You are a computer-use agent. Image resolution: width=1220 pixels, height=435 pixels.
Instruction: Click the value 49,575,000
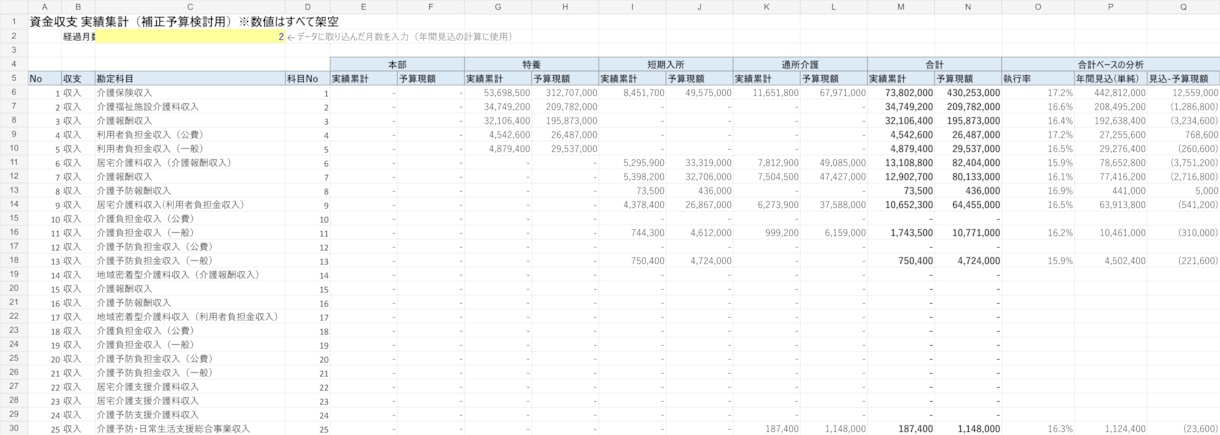(x=708, y=92)
